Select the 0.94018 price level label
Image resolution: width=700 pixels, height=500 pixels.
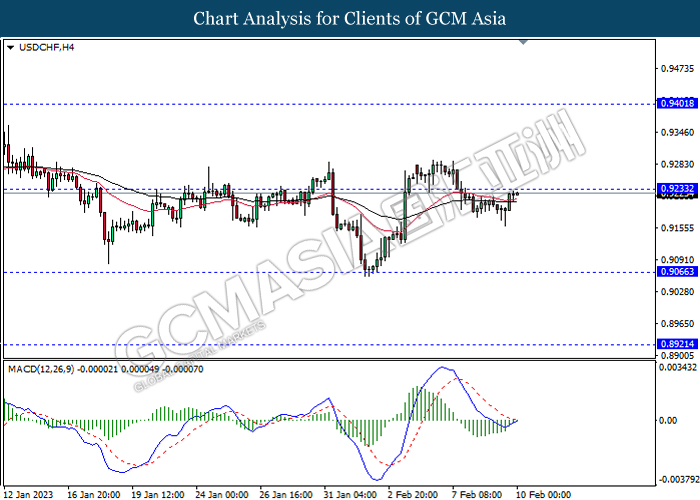pos(677,103)
